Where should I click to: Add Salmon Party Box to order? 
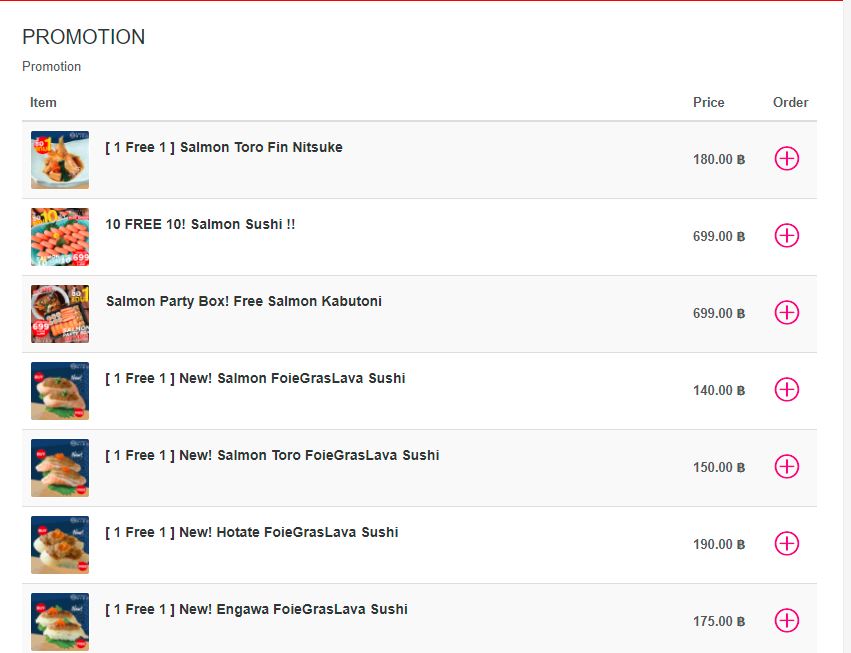(x=787, y=312)
